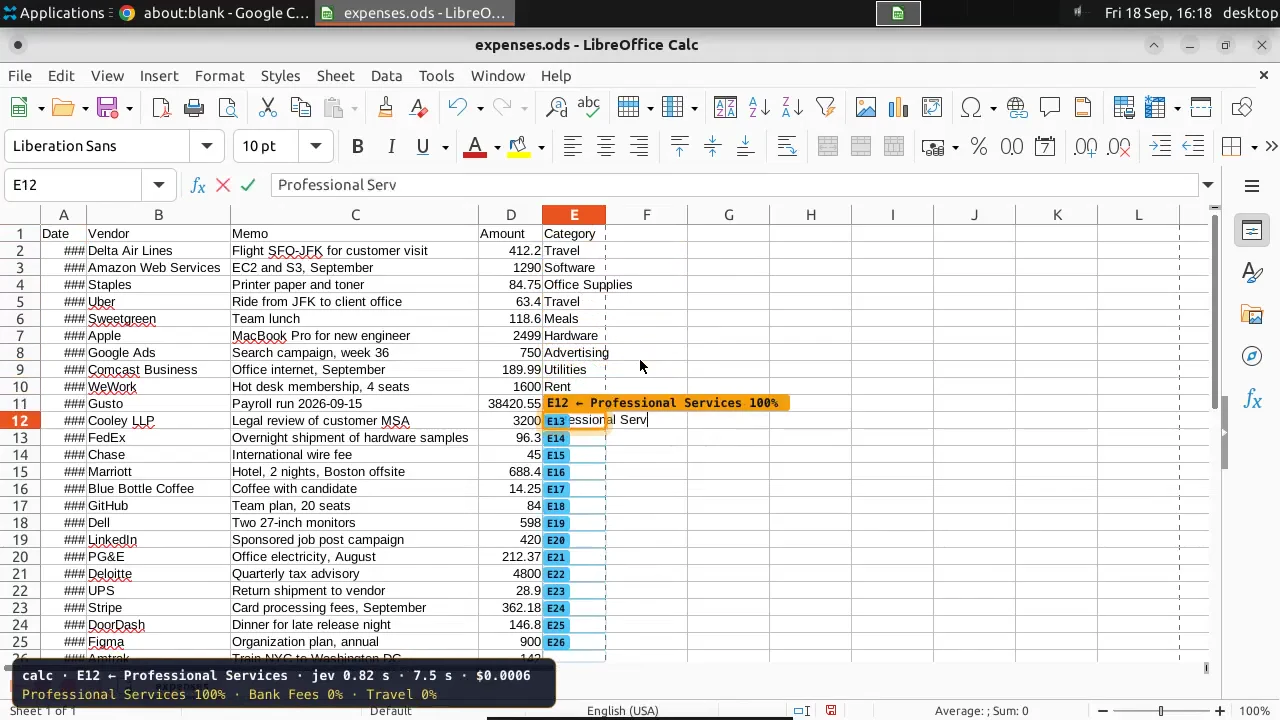
Task: Open Font Size dropdown arrow
Action: [316, 146]
